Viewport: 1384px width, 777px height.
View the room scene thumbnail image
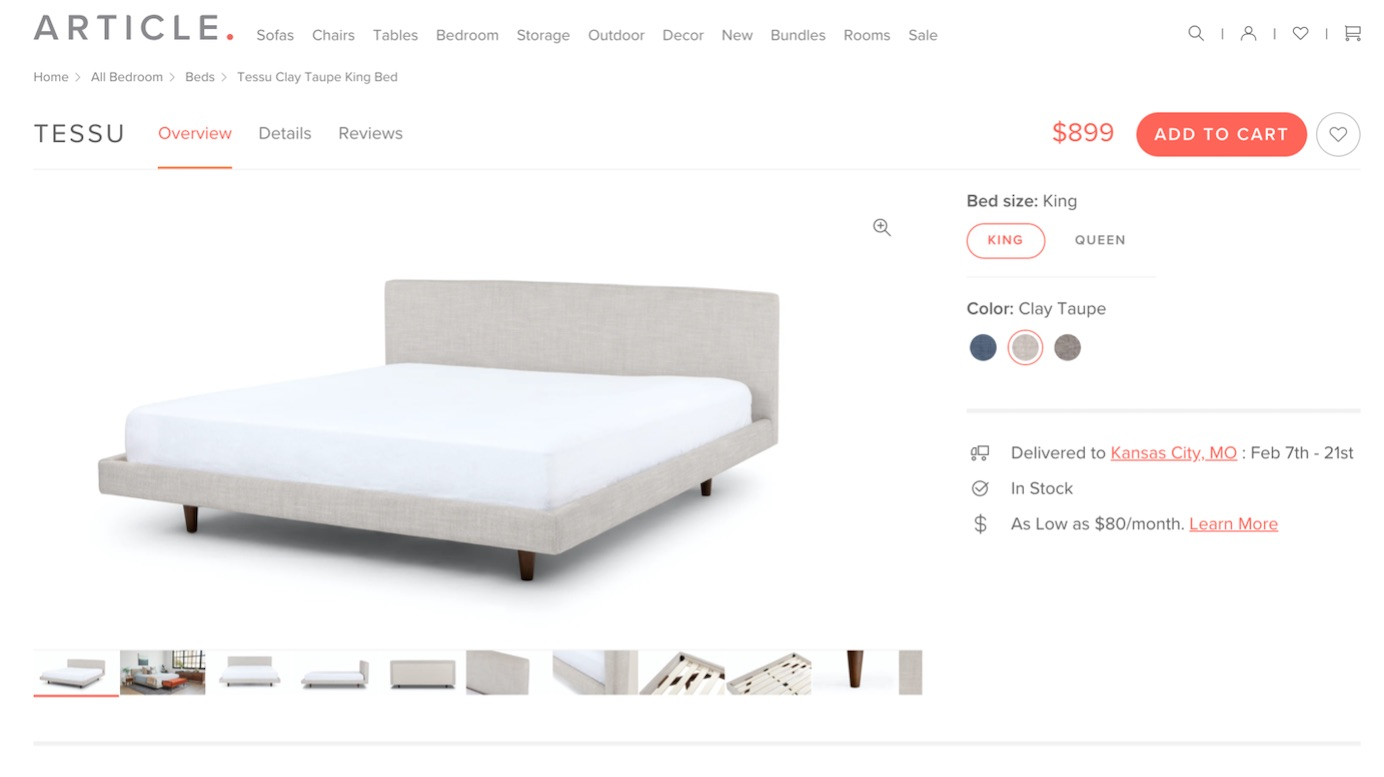tap(162, 672)
